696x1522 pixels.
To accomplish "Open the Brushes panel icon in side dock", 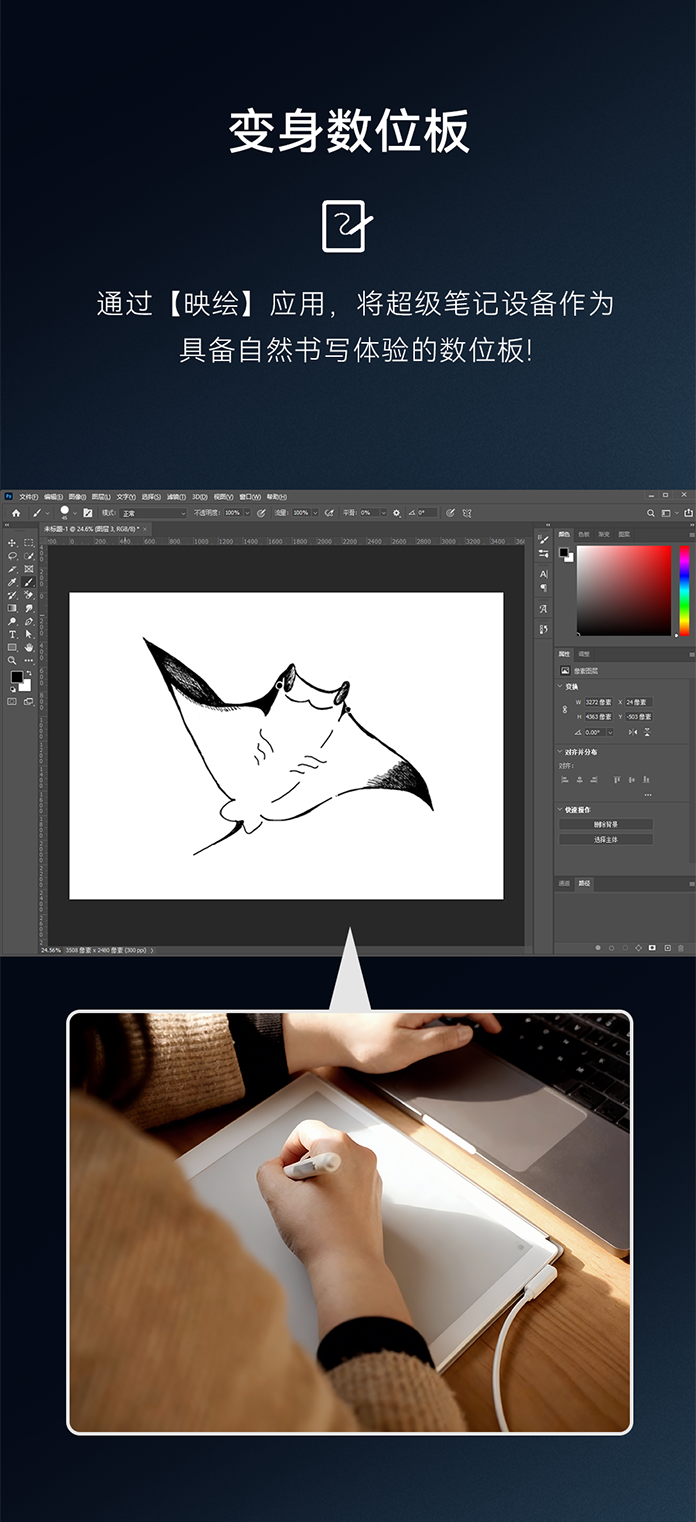I will [x=543, y=539].
